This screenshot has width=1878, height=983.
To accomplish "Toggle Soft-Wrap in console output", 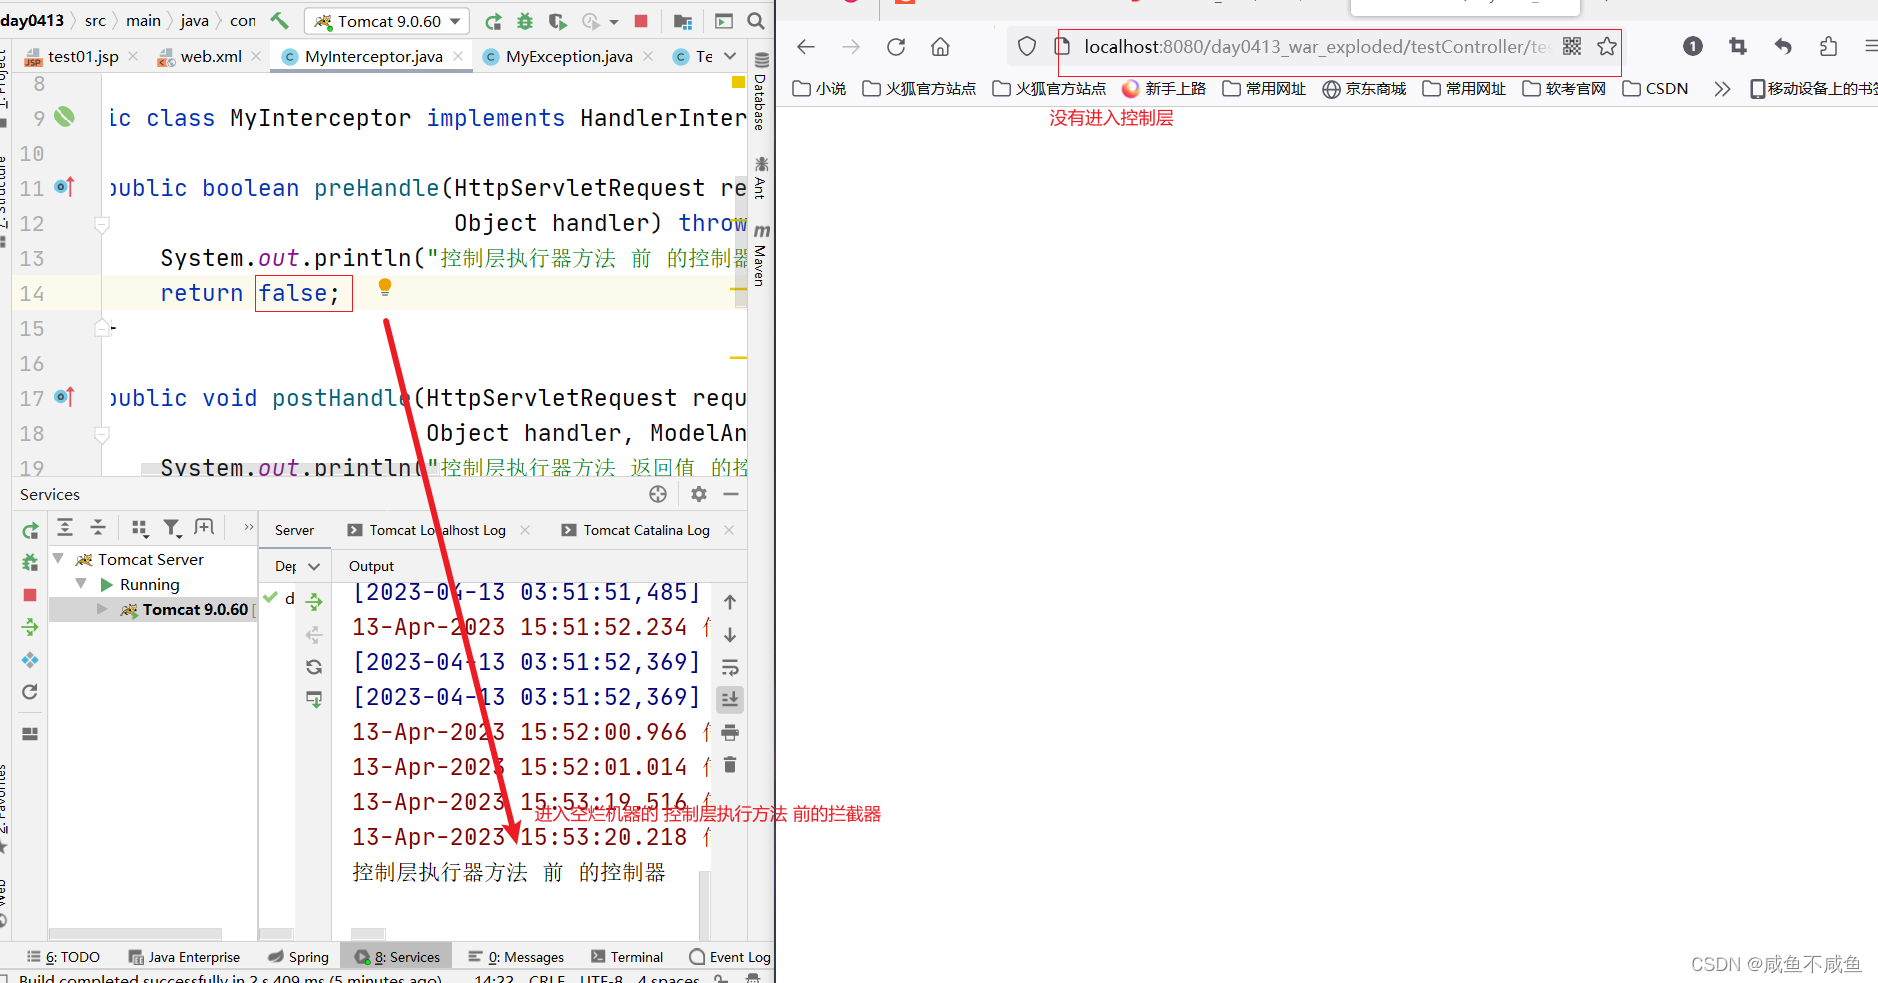I will (x=730, y=667).
